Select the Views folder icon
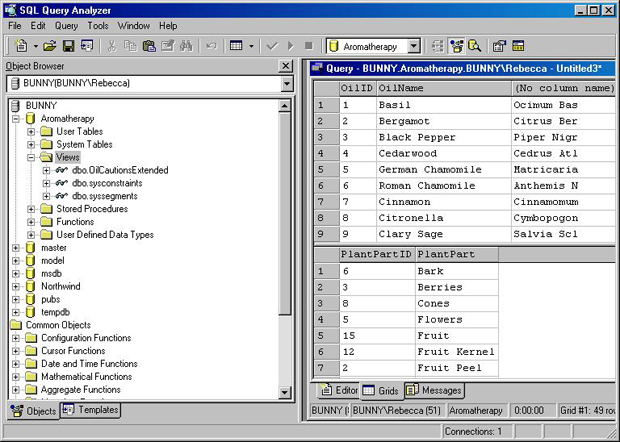 [x=46, y=157]
